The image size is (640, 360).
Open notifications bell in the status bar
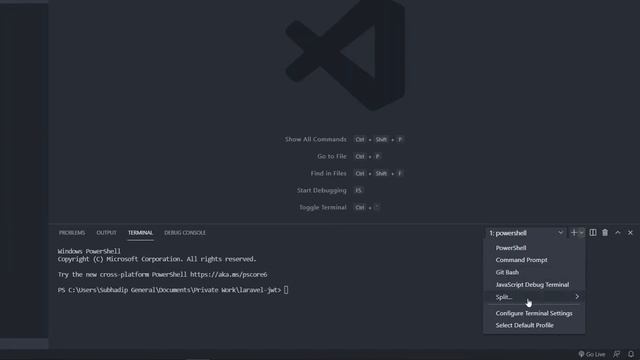pyautogui.click(x=631, y=354)
